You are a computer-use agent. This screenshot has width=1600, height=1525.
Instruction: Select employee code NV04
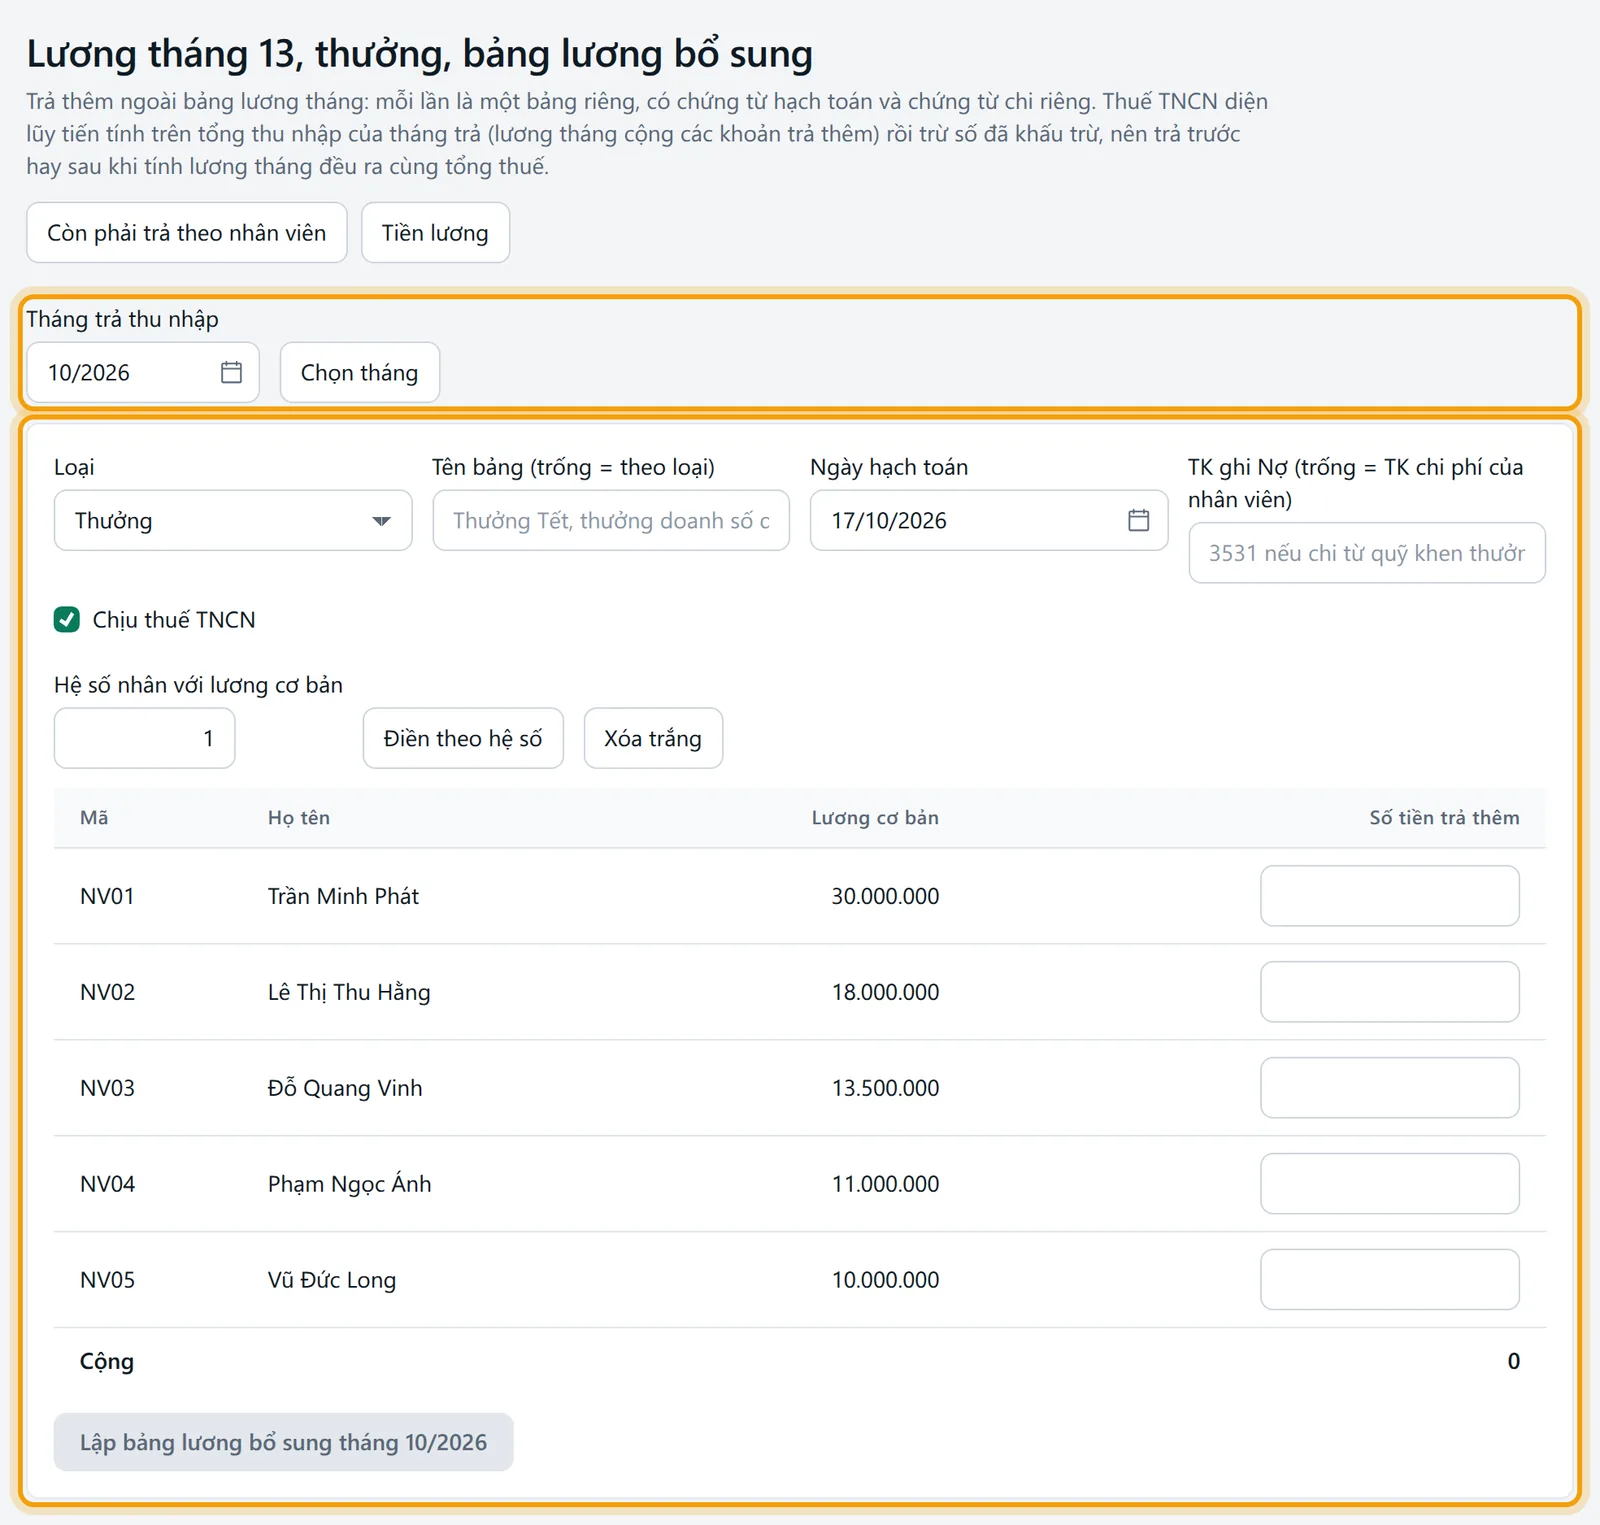[x=107, y=1184]
